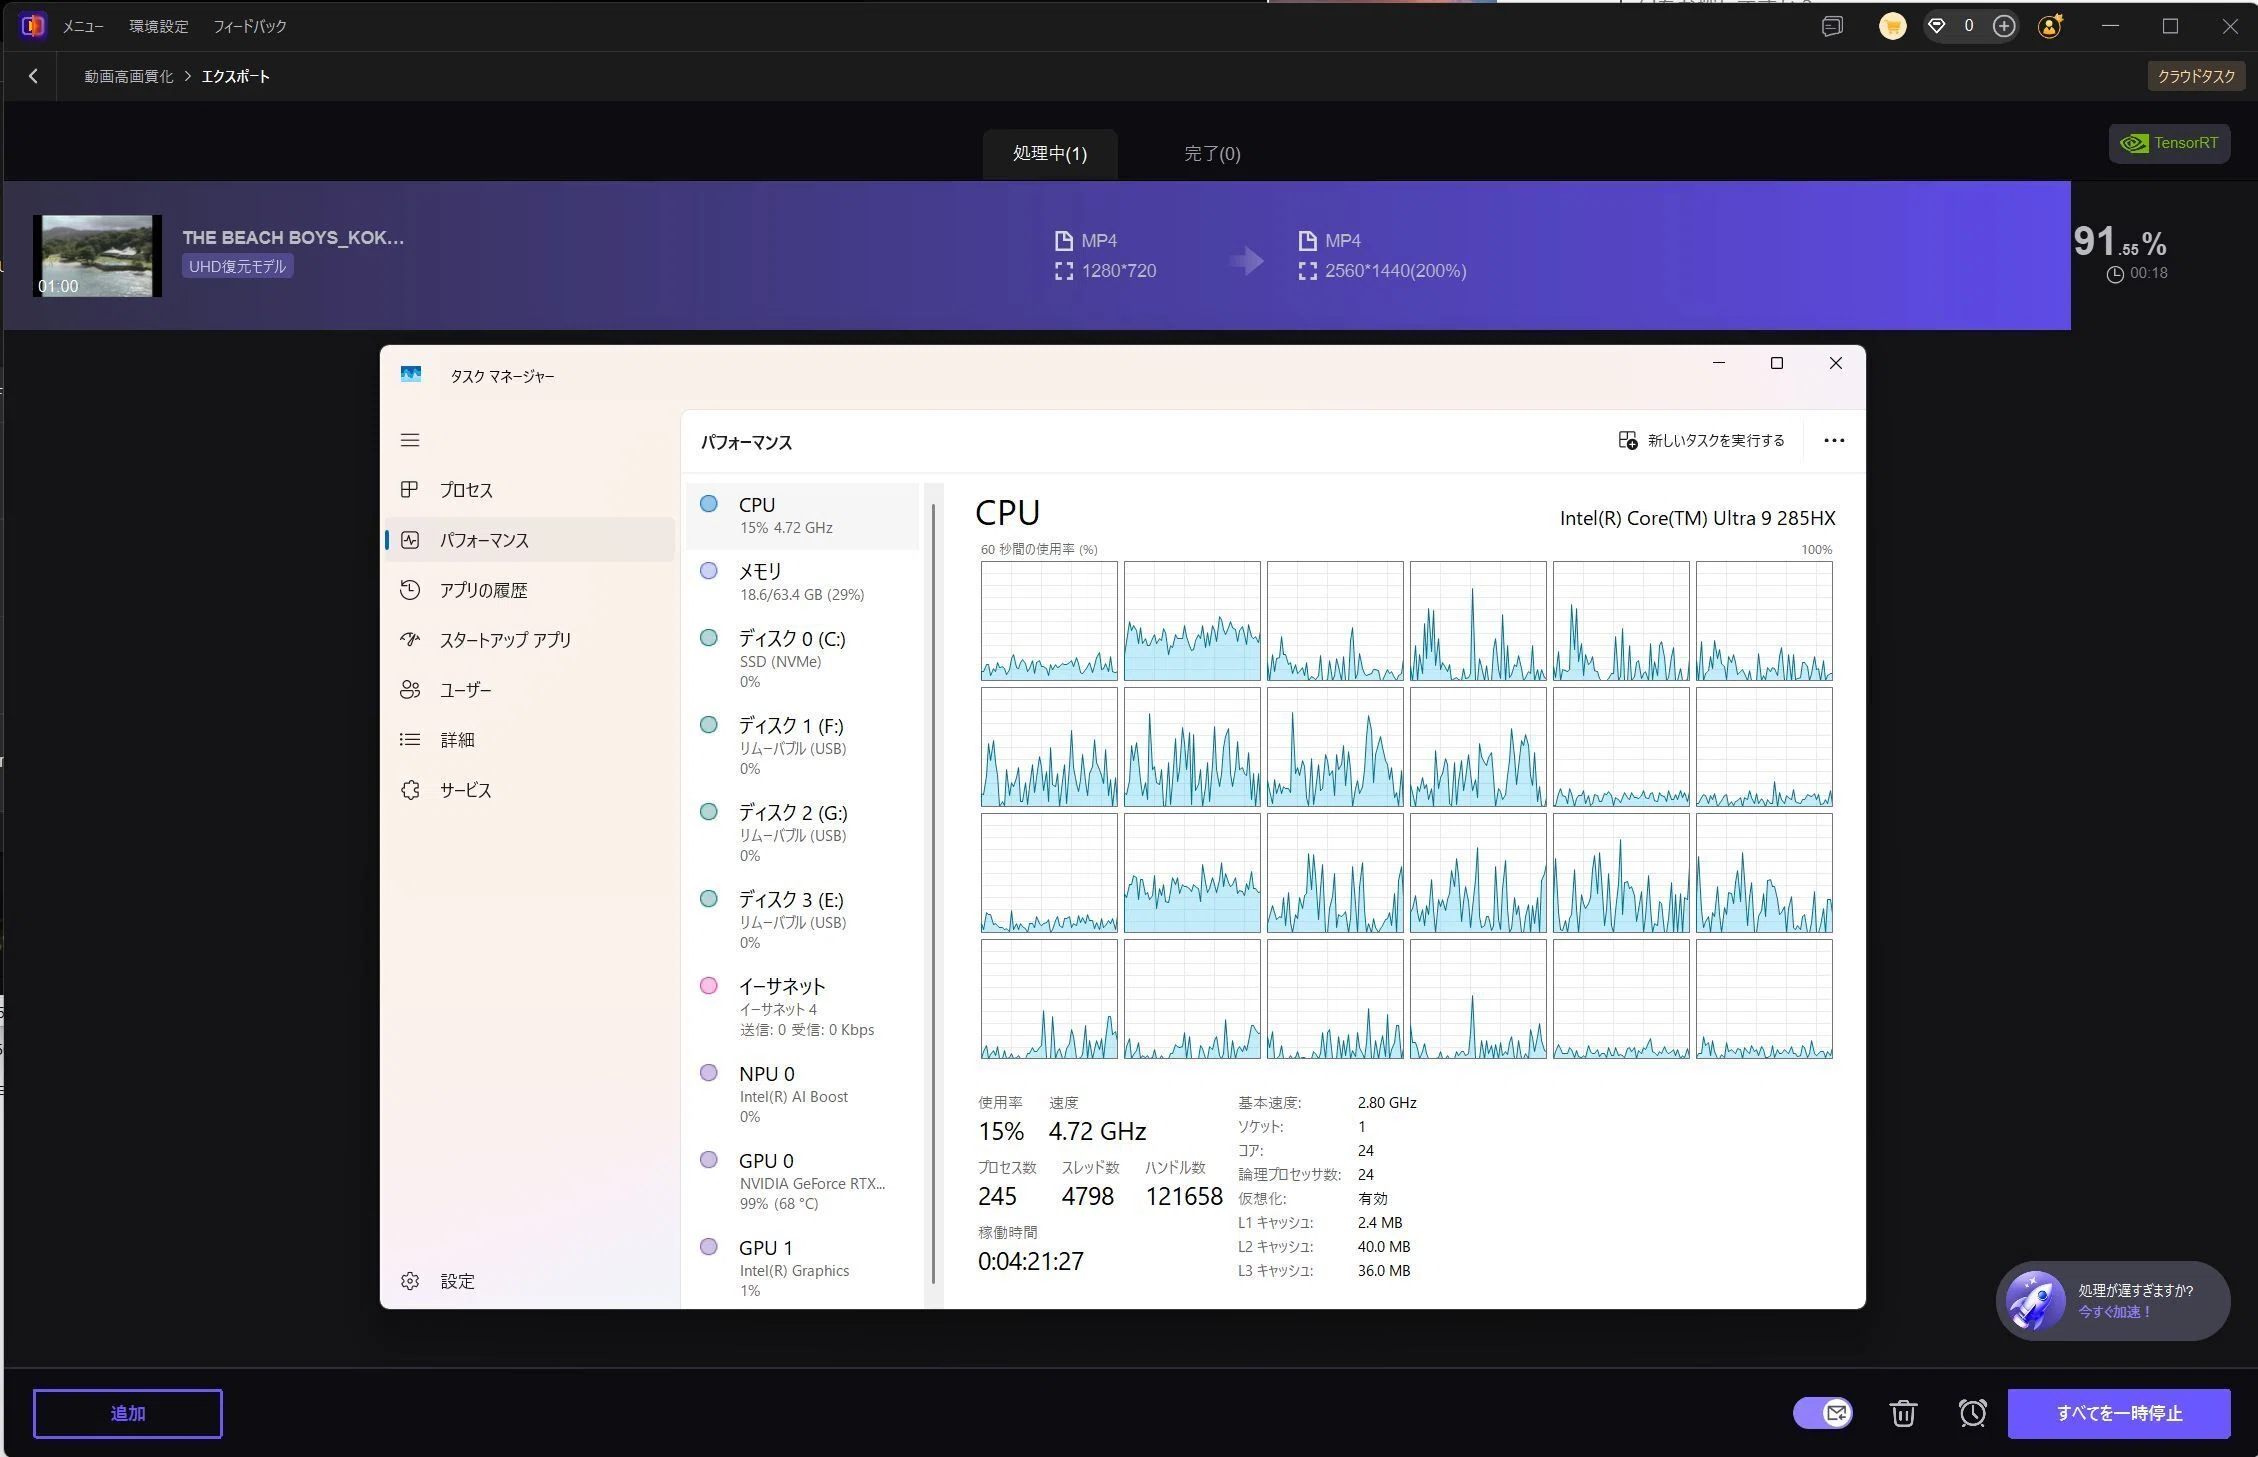Viewport: 2258px width, 1457px height.
Task: Open 設定 gear in Task Manager
Action: [x=530, y=1281]
